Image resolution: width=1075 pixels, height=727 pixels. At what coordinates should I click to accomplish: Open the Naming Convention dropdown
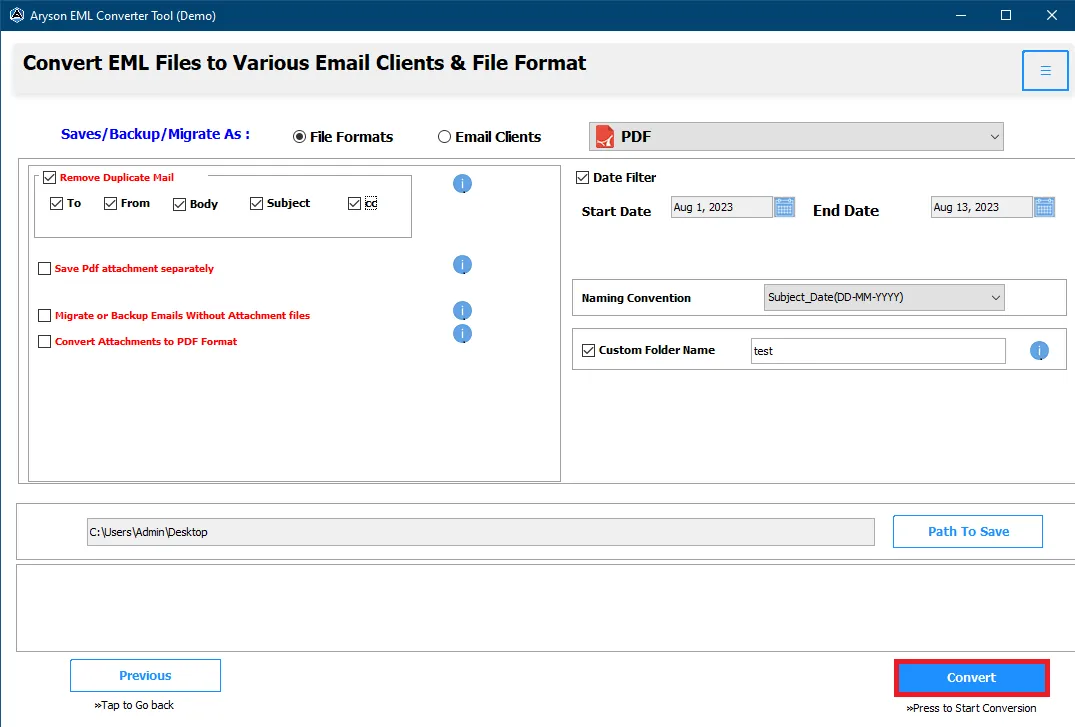point(884,298)
